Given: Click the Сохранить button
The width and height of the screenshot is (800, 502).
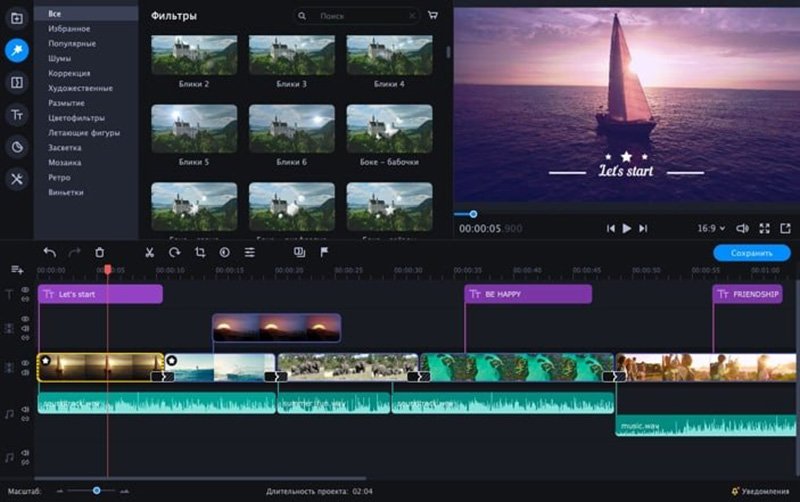Looking at the screenshot, I should 751,253.
